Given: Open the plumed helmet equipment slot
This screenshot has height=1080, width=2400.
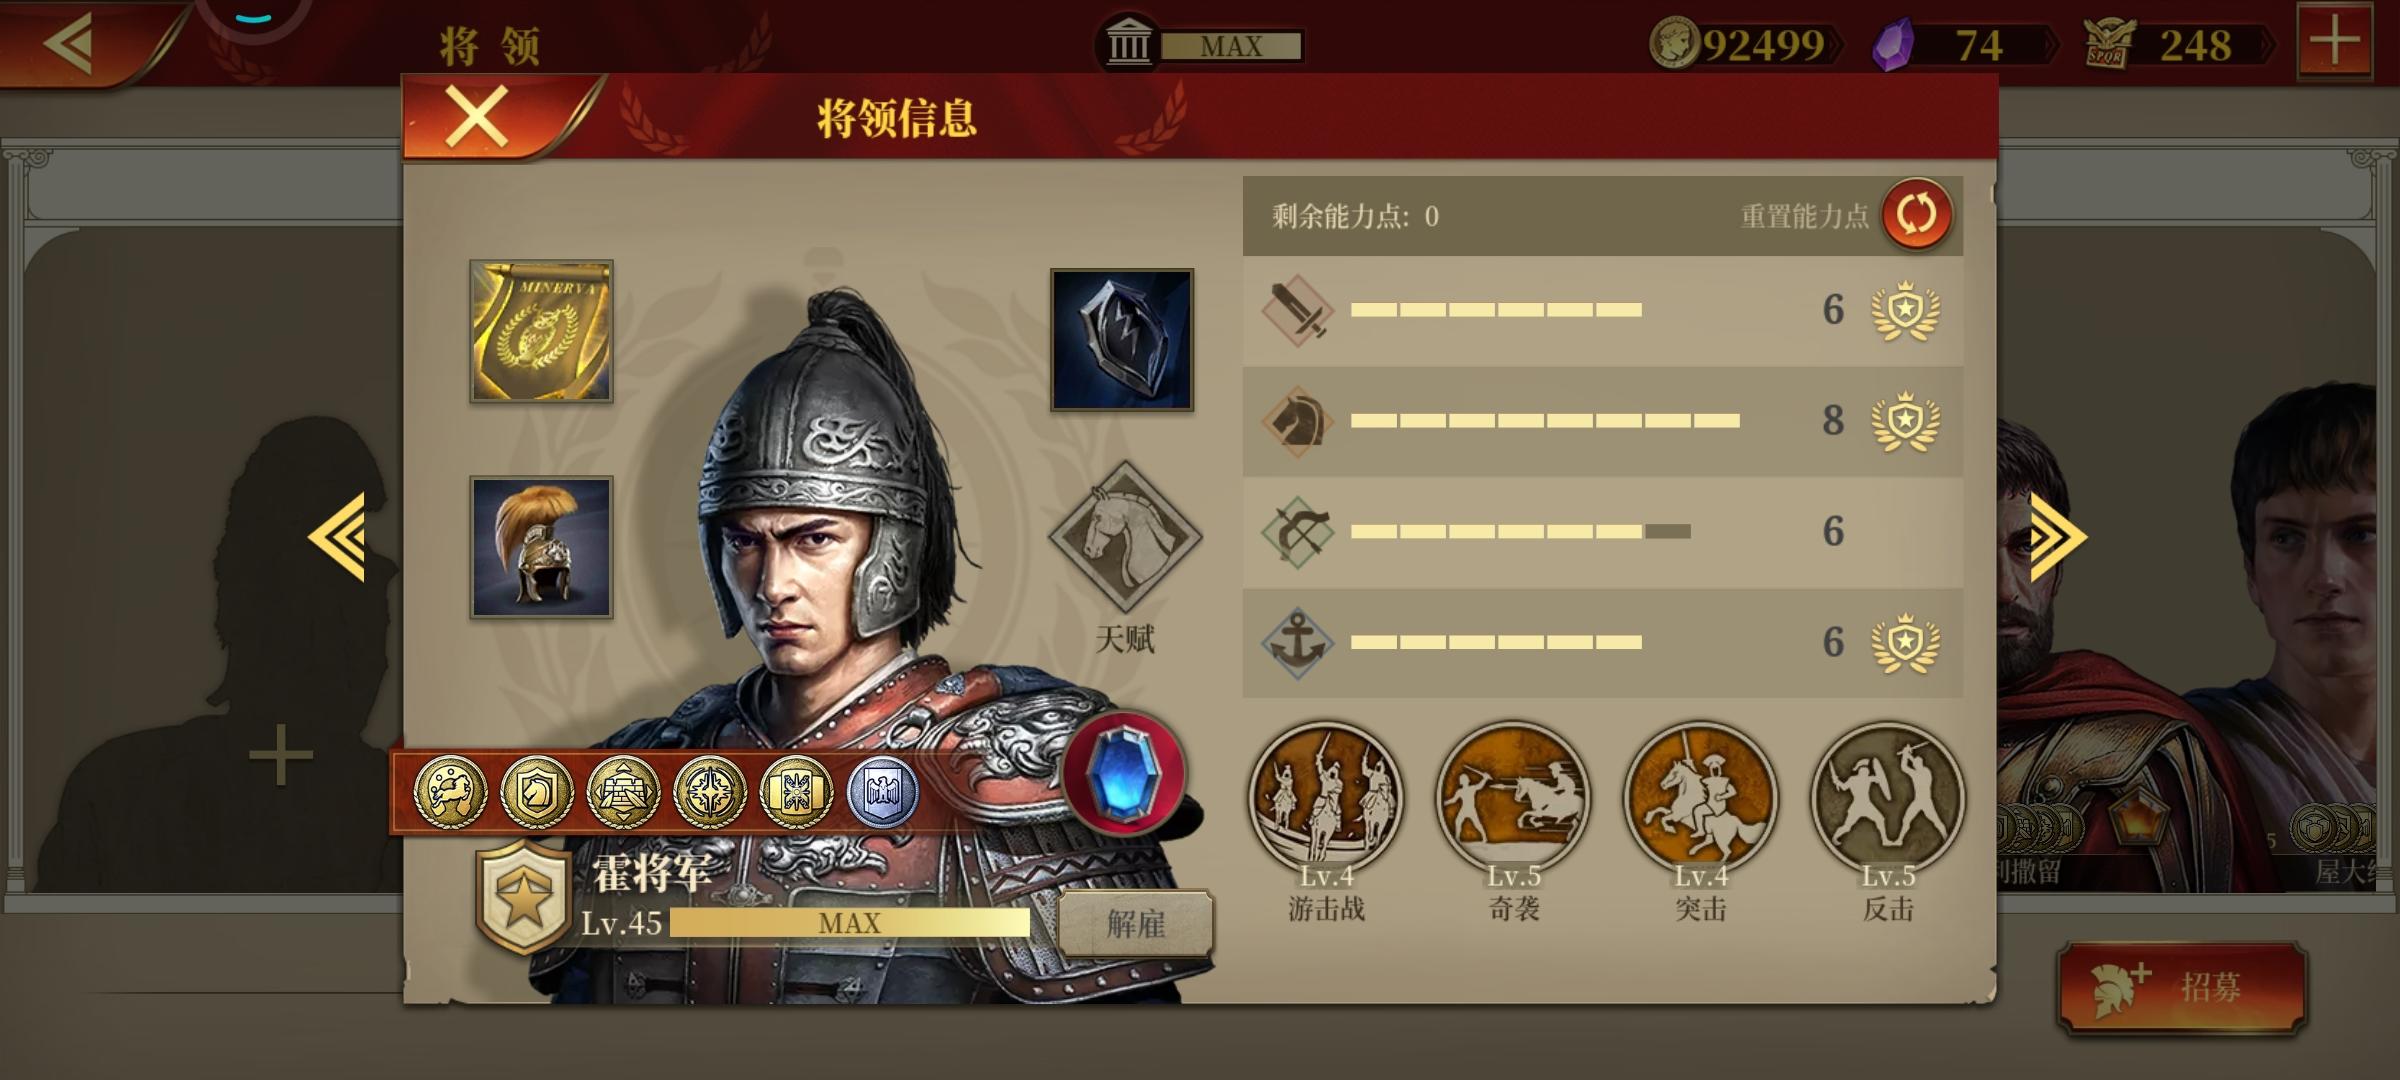Looking at the screenshot, I should point(541,547).
